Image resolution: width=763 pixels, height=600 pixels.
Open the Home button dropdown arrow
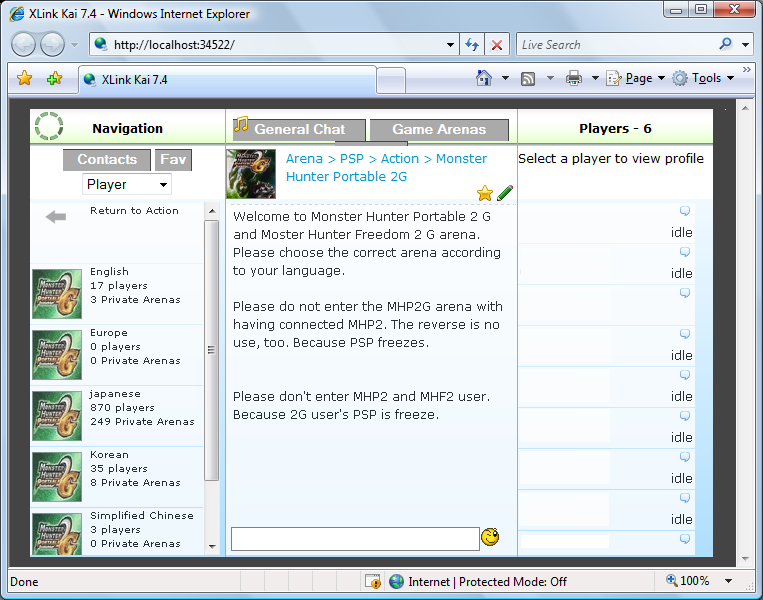505,78
